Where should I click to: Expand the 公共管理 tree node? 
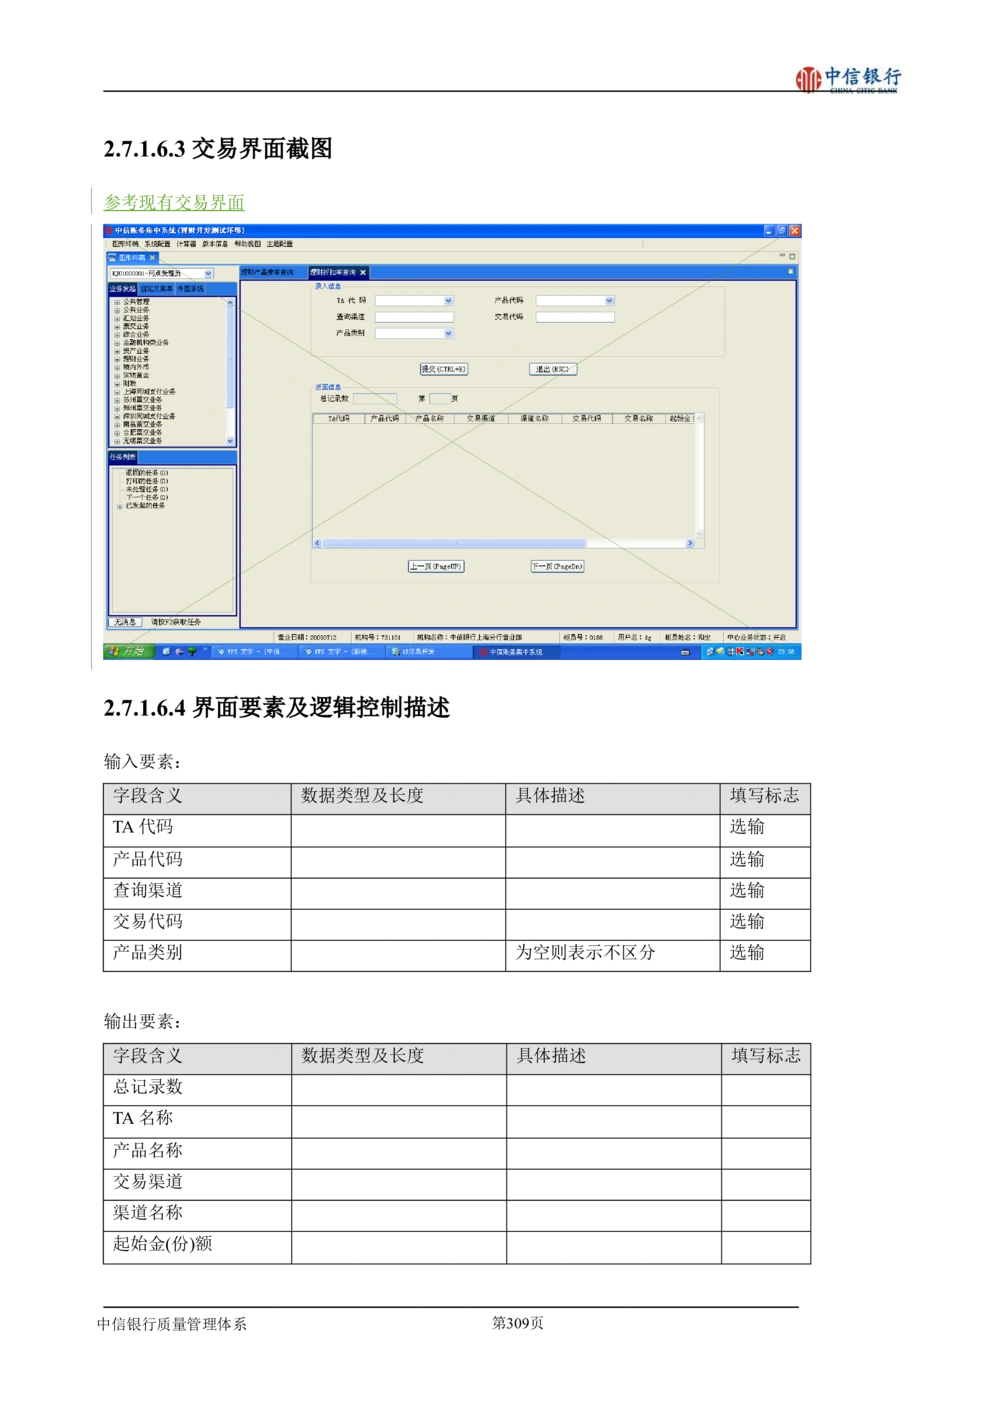coord(117,302)
